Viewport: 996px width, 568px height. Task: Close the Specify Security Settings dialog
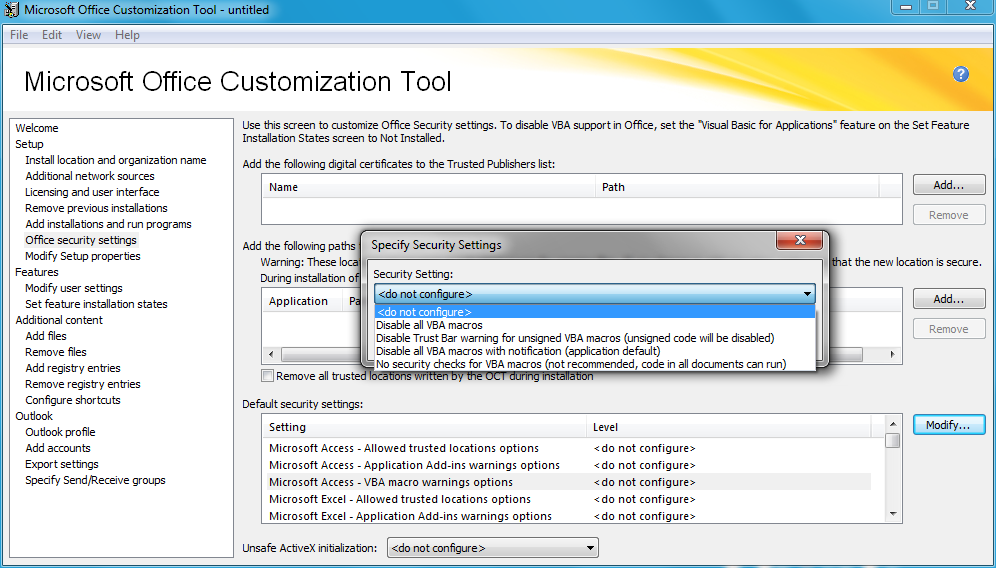800,240
